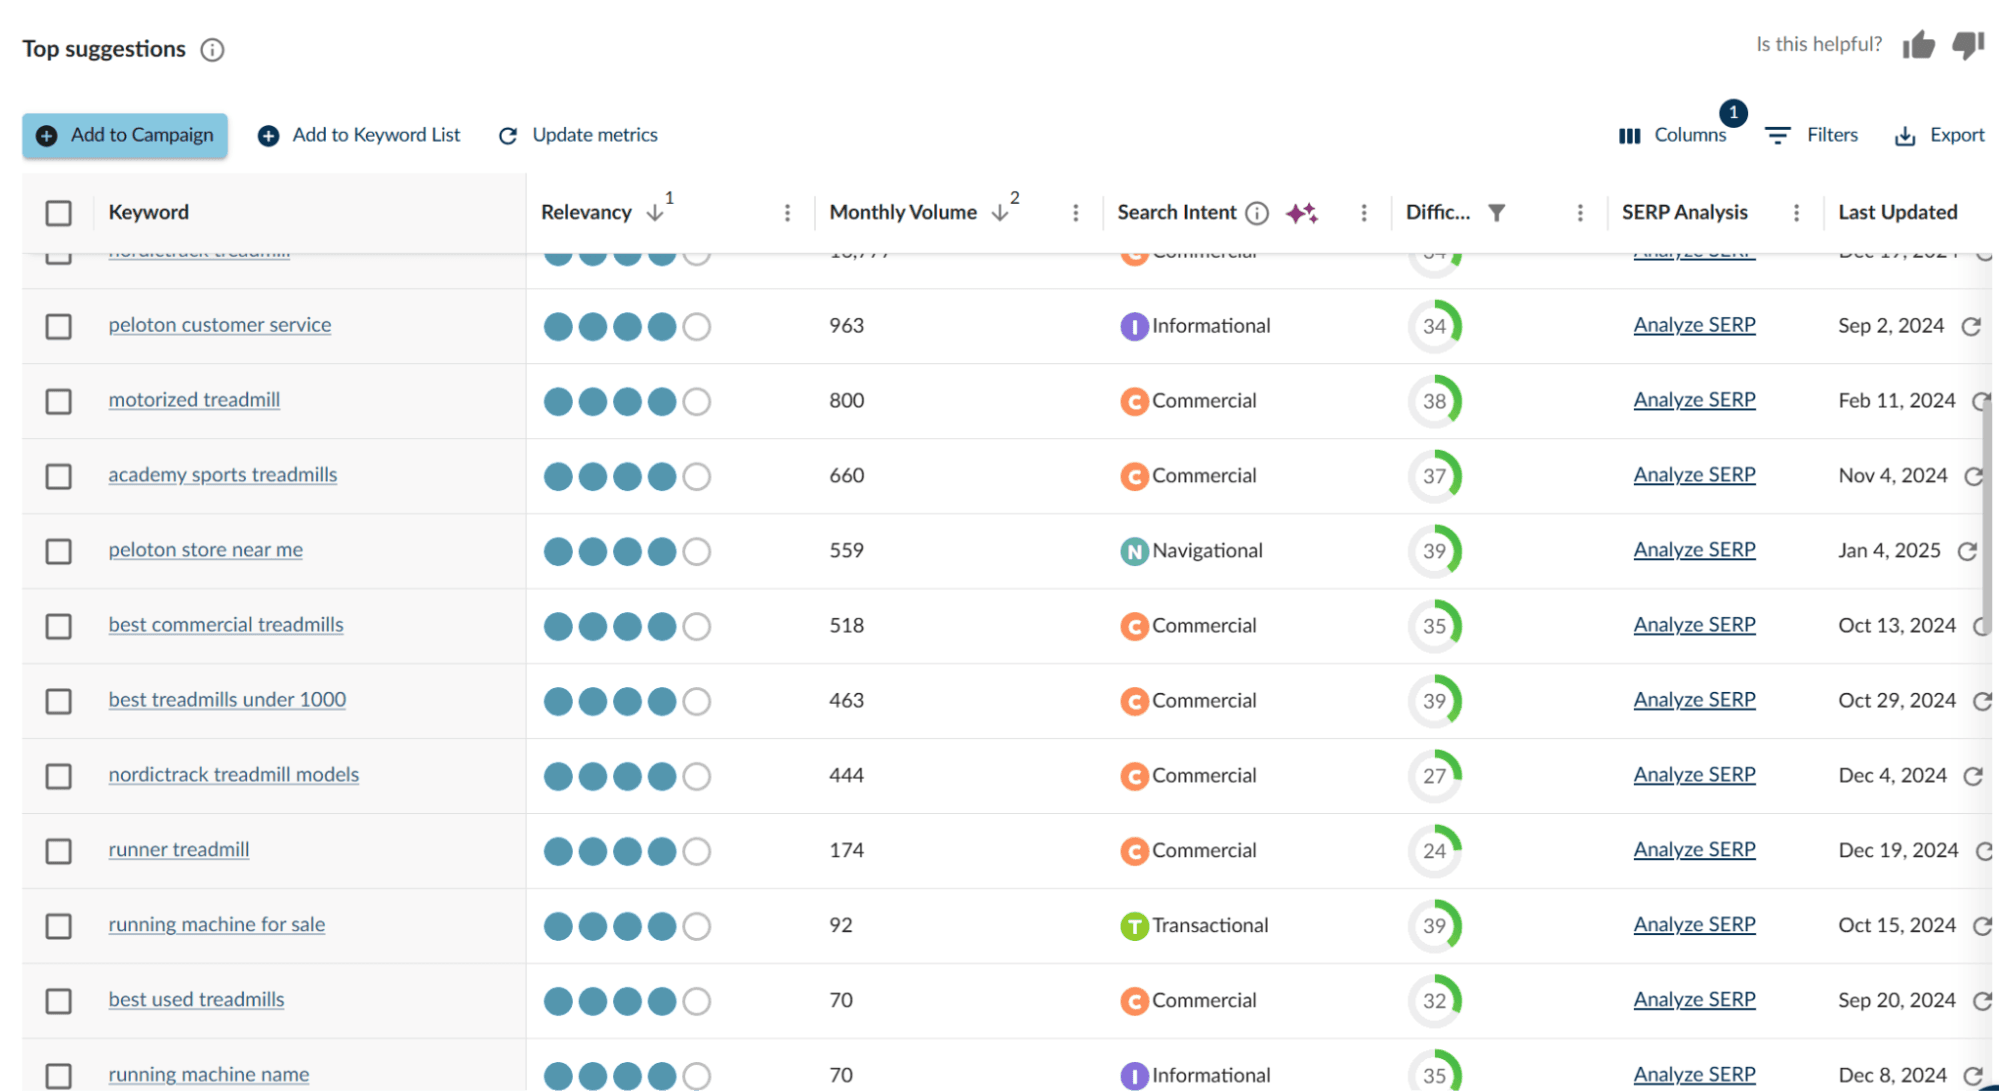Select the runner treadmill row checkbox
1999x1092 pixels.
[x=59, y=852]
